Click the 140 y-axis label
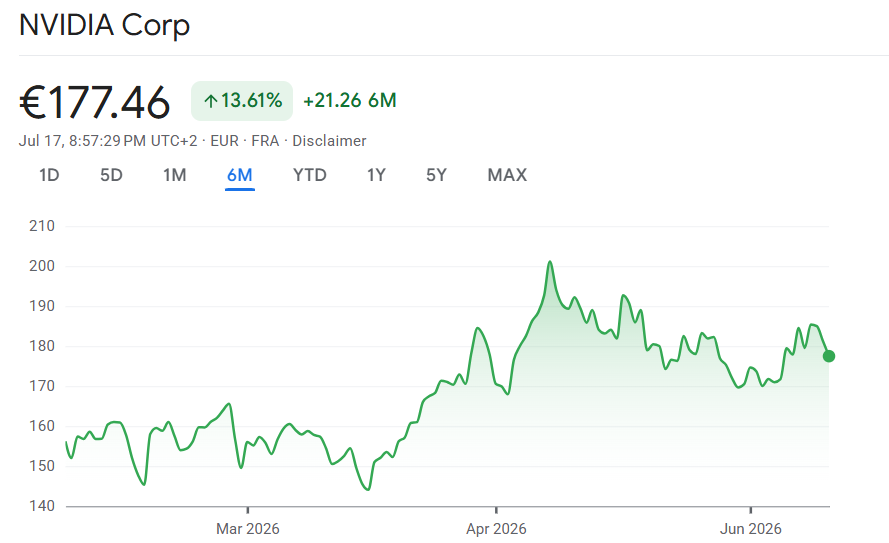889x543 pixels. point(42,506)
